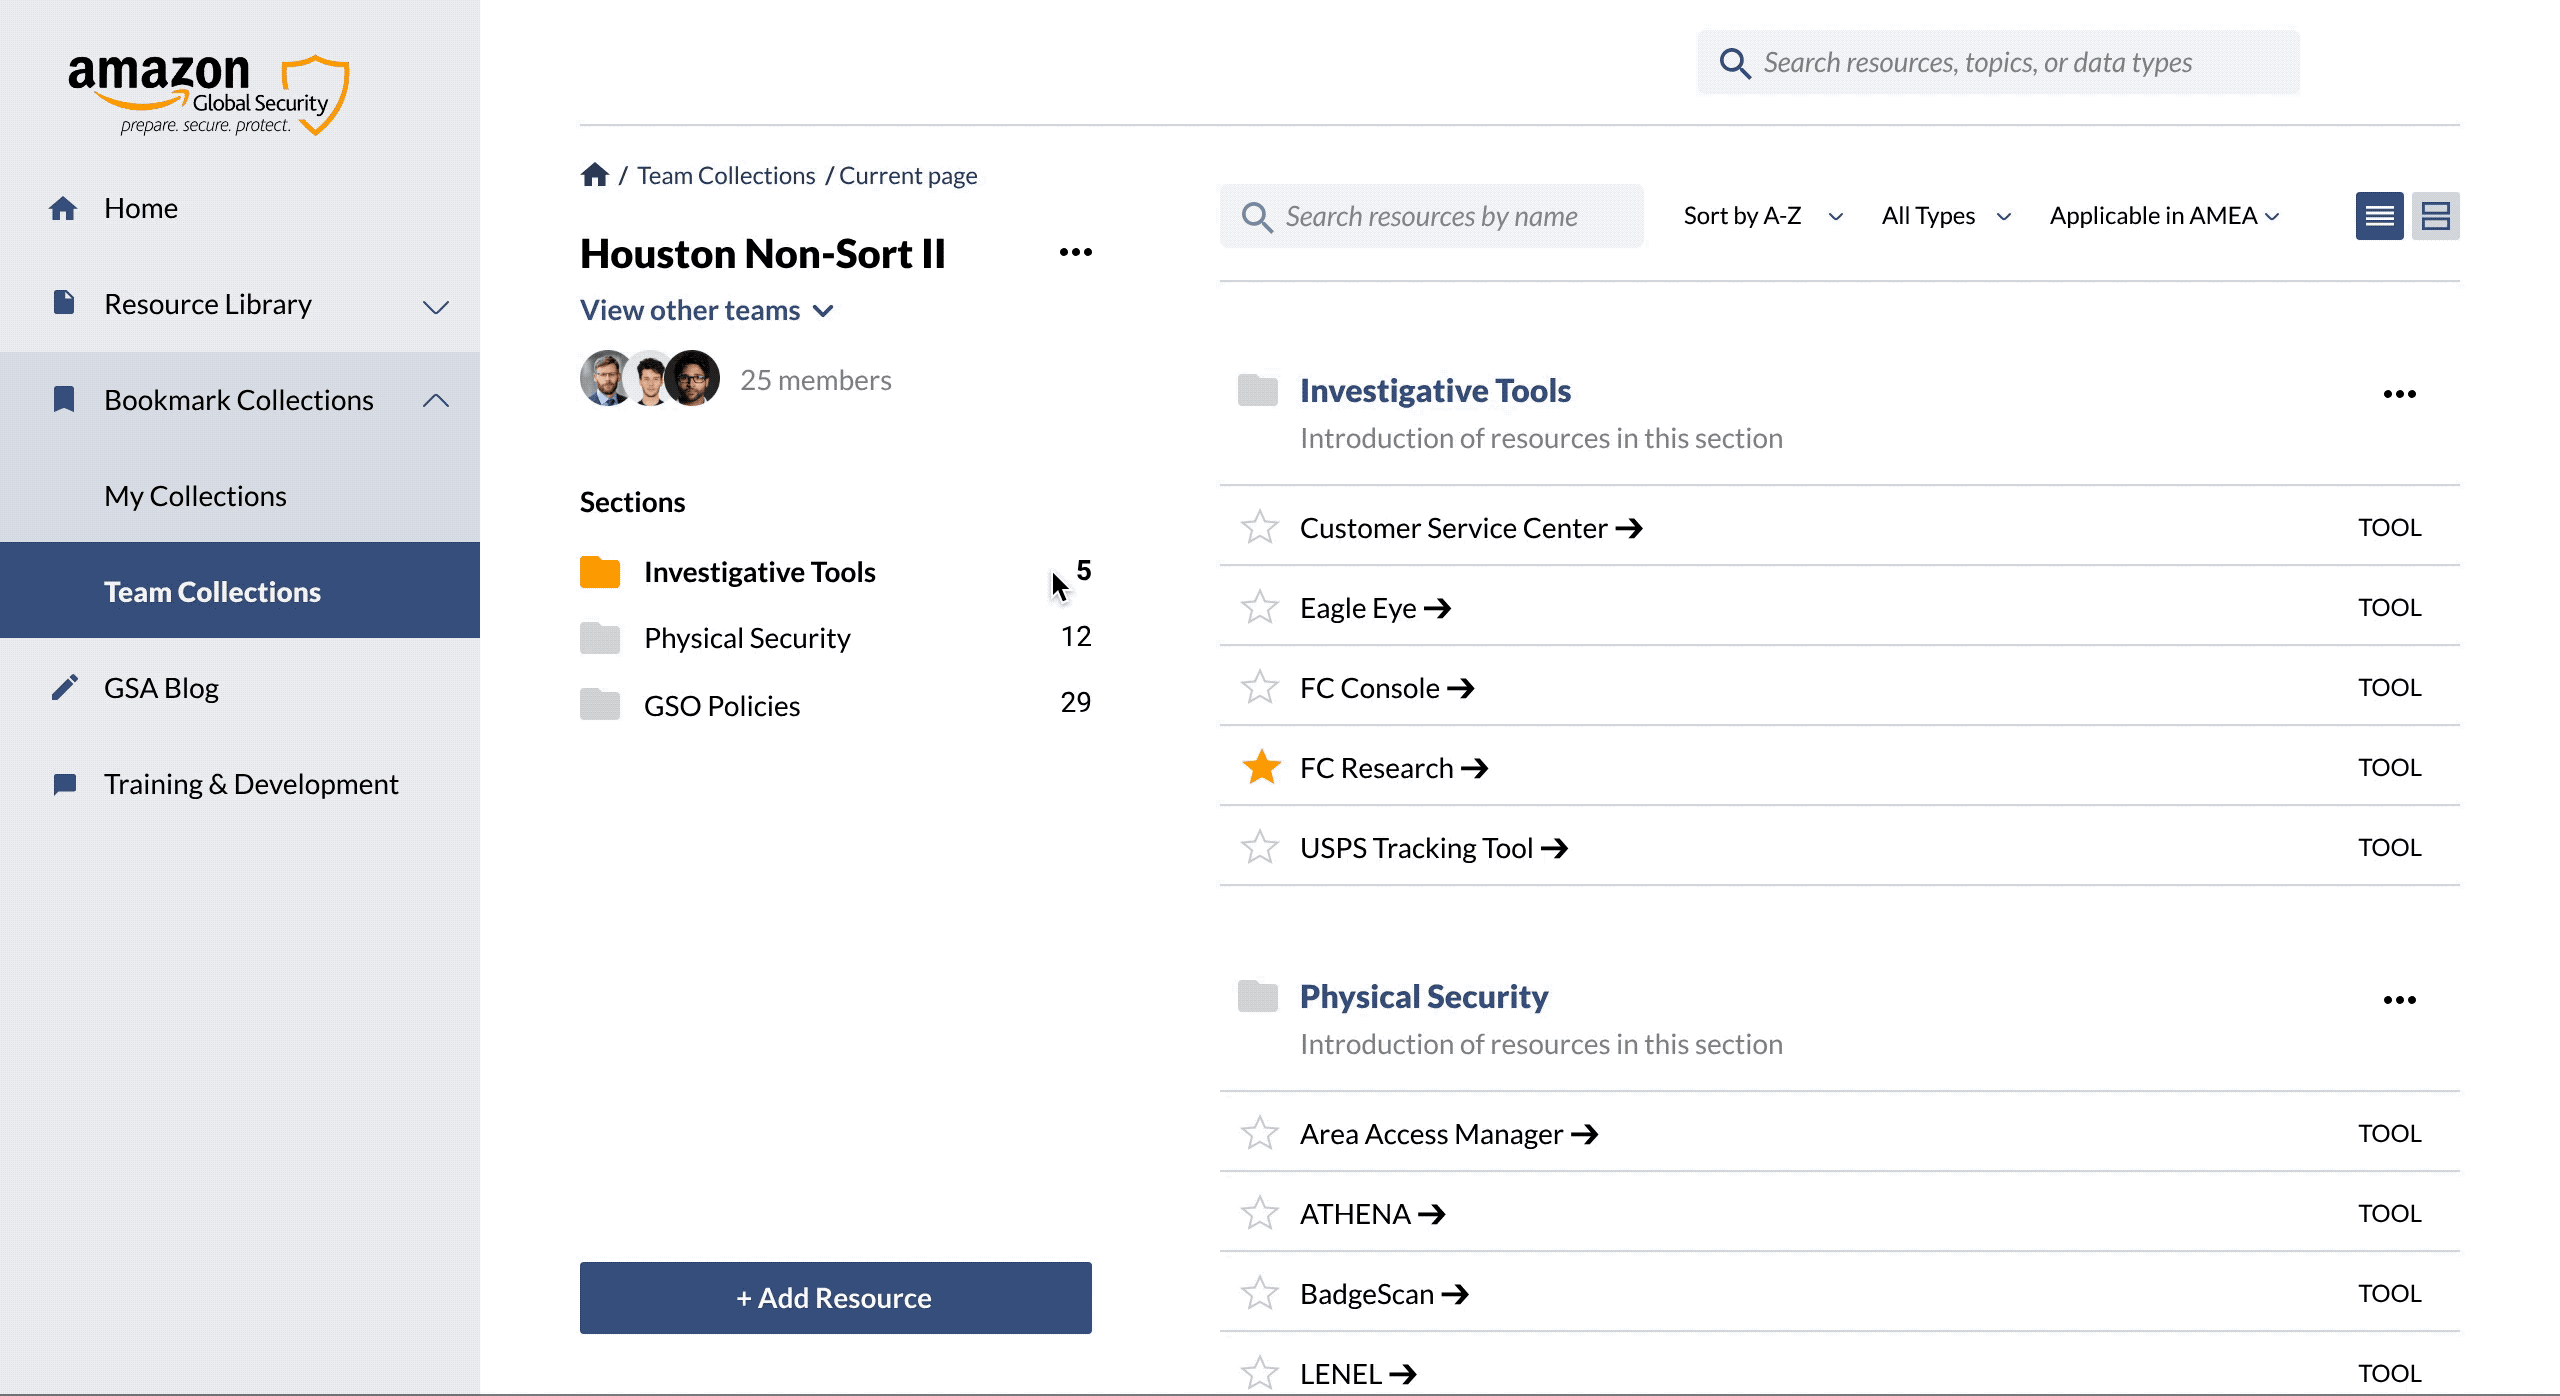Screen dimensions: 2560x1396
Task: Switch to expanded card view icon
Action: tap(2436, 216)
